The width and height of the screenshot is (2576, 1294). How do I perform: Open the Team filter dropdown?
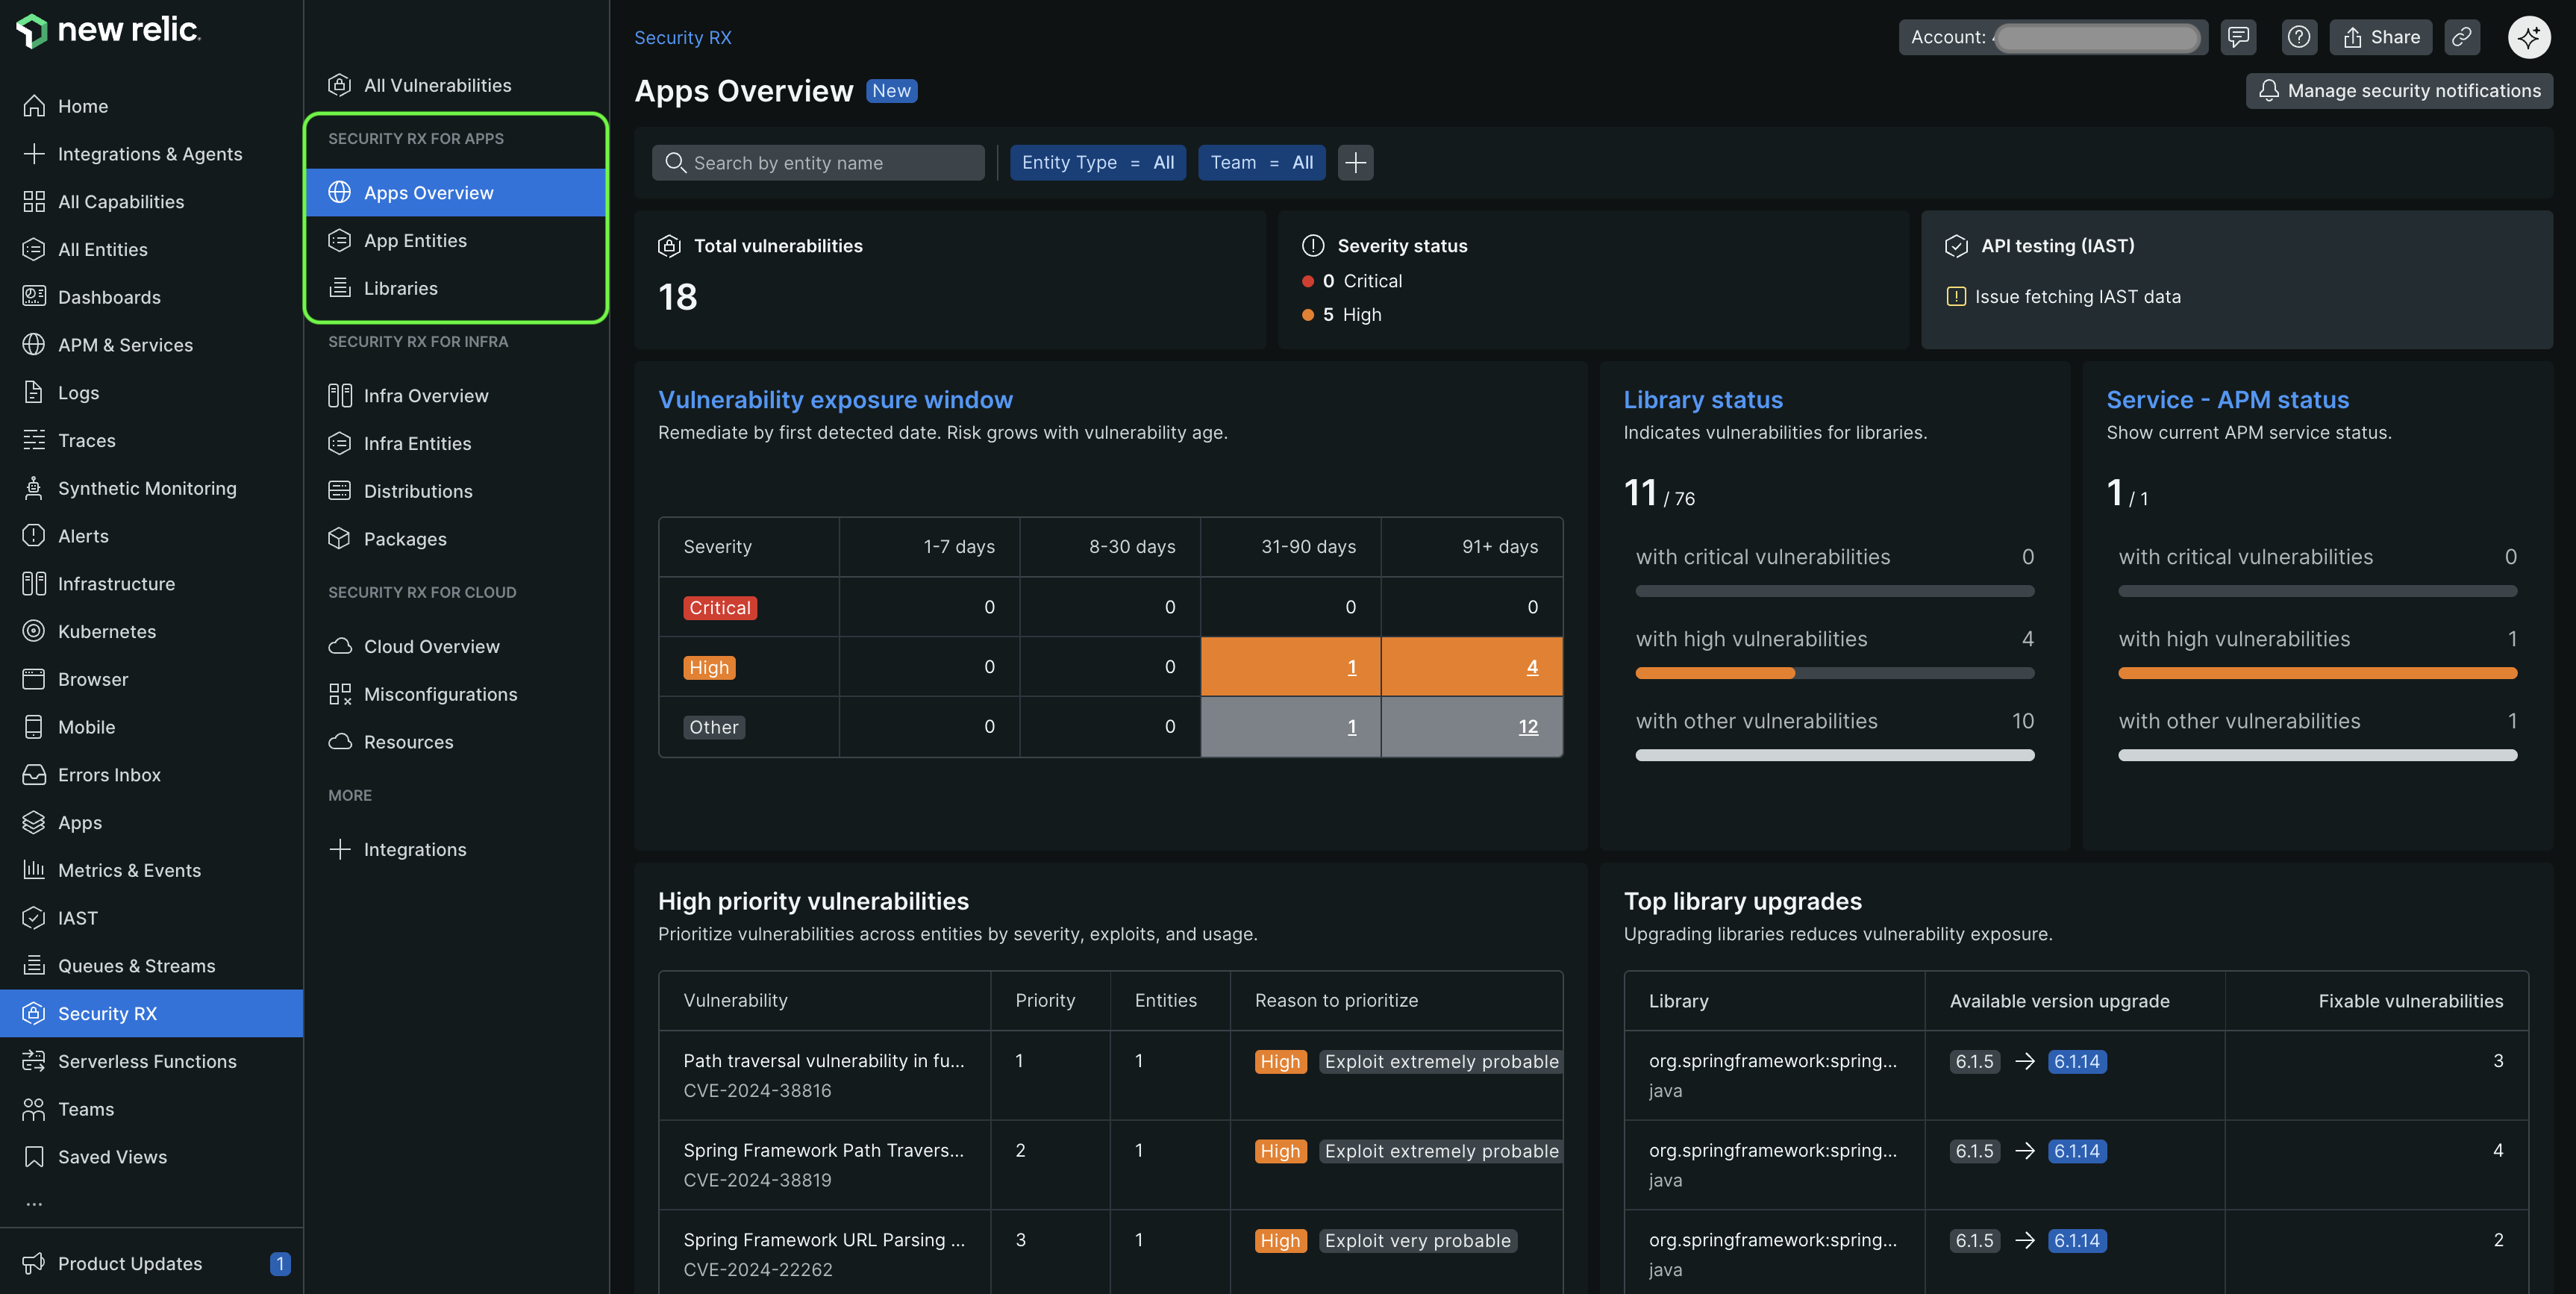1261,162
